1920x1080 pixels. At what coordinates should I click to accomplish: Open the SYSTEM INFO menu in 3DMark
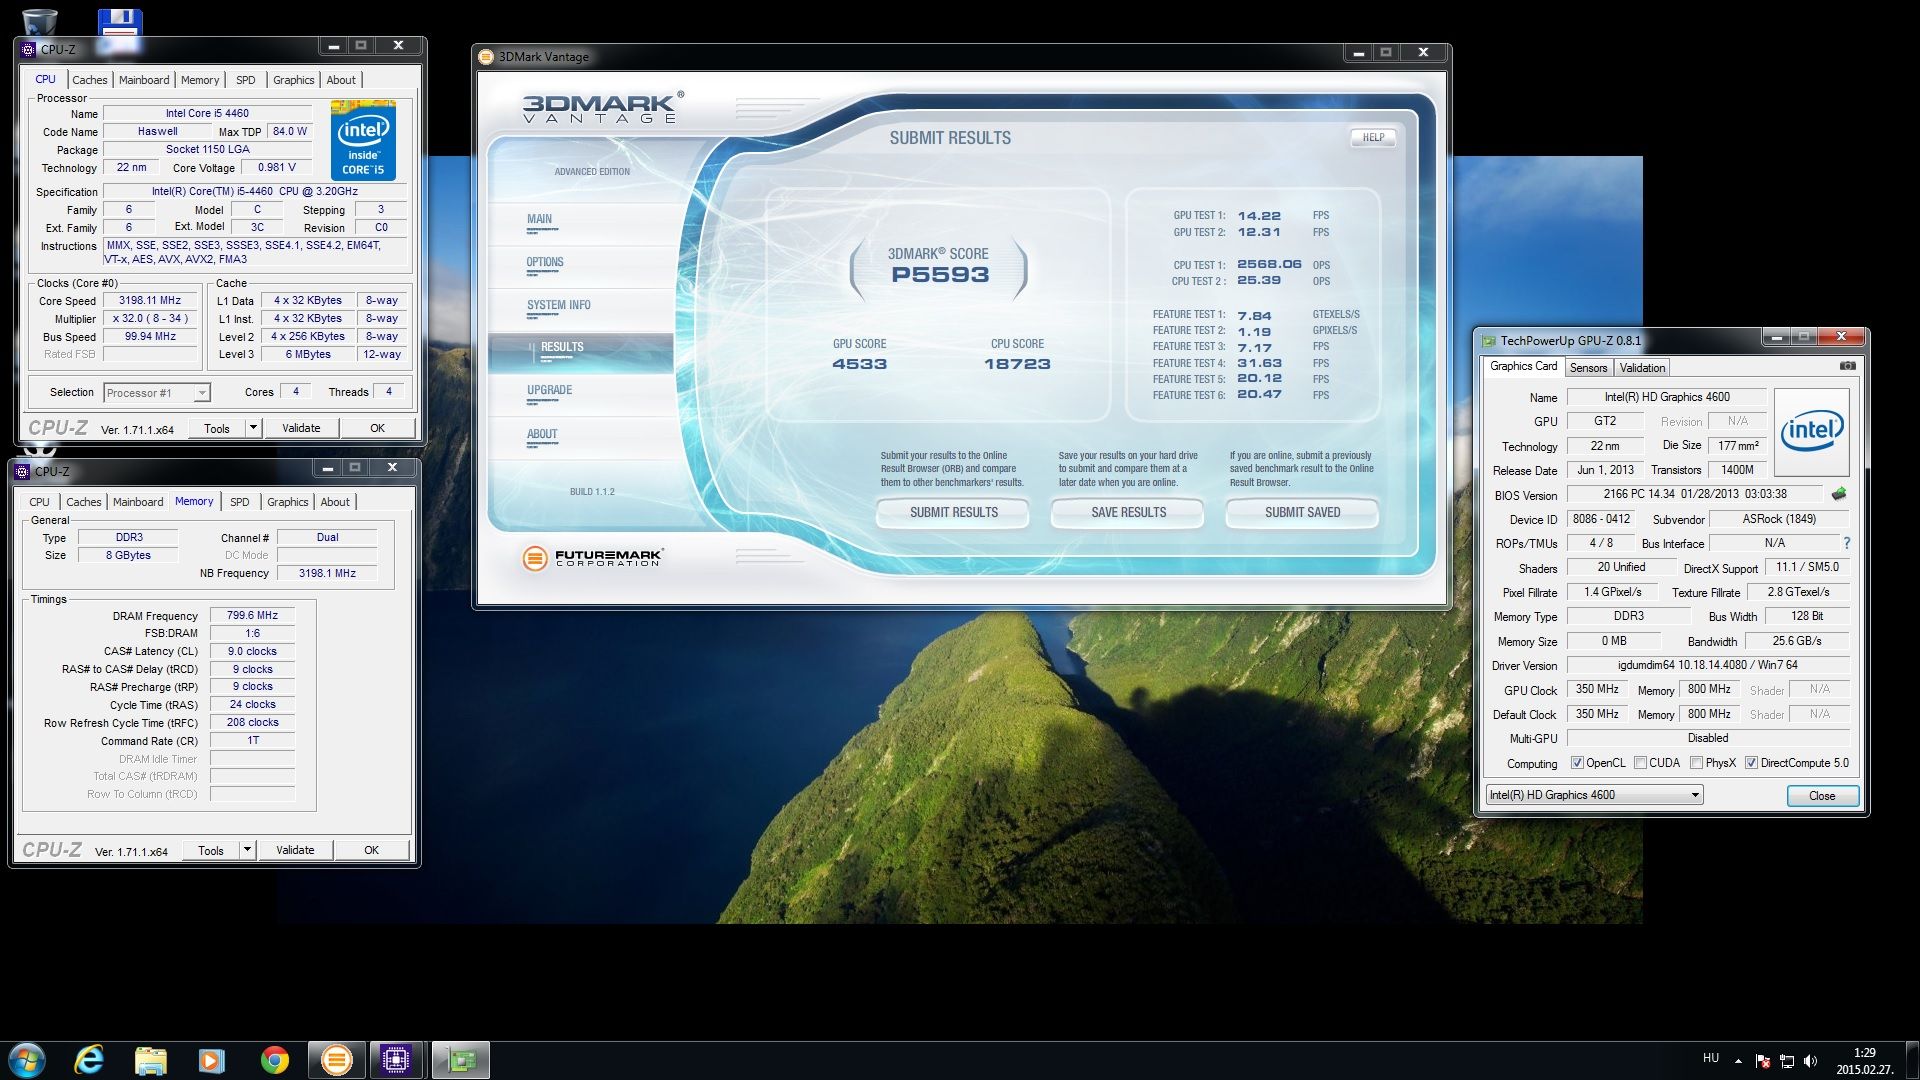point(558,305)
